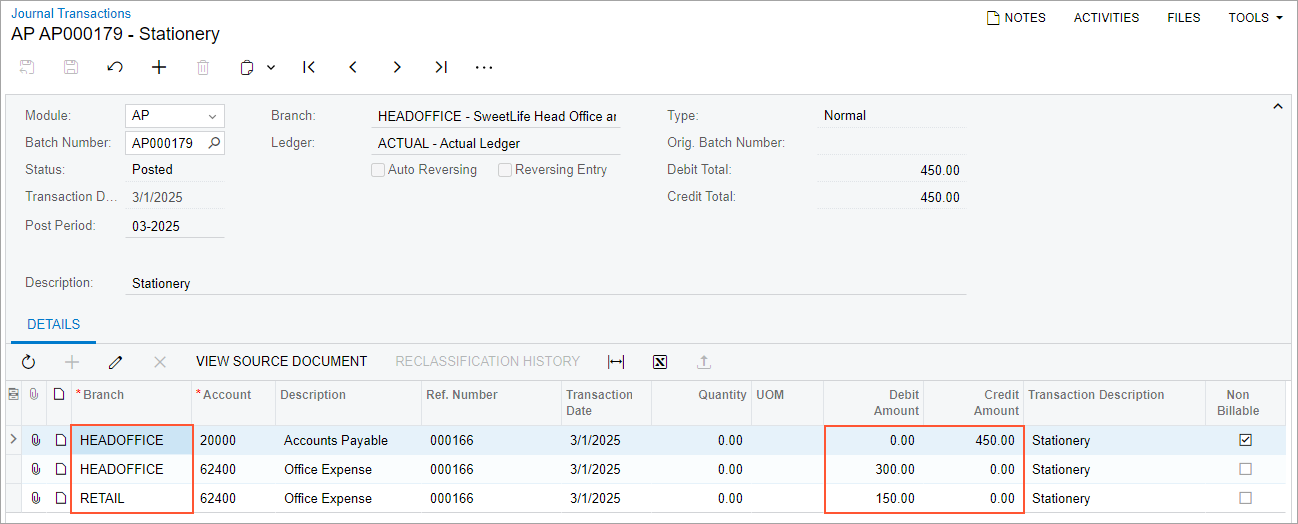This screenshot has width=1298, height=524.
Task: Click the Undo icon in the toolbar
Action: [115, 68]
